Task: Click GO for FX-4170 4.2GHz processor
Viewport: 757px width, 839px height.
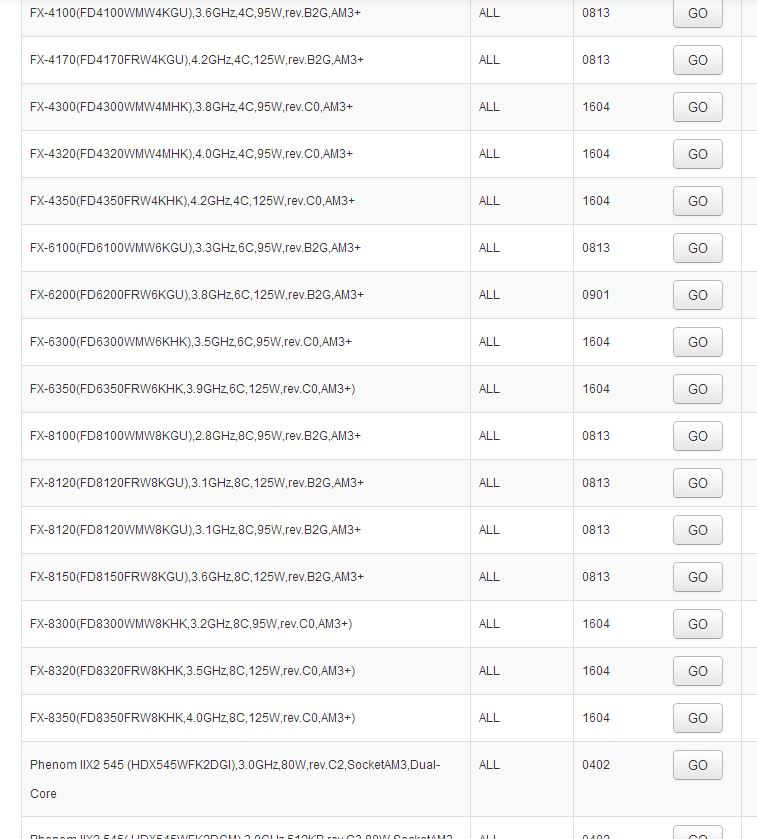Action: click(698, 60)
